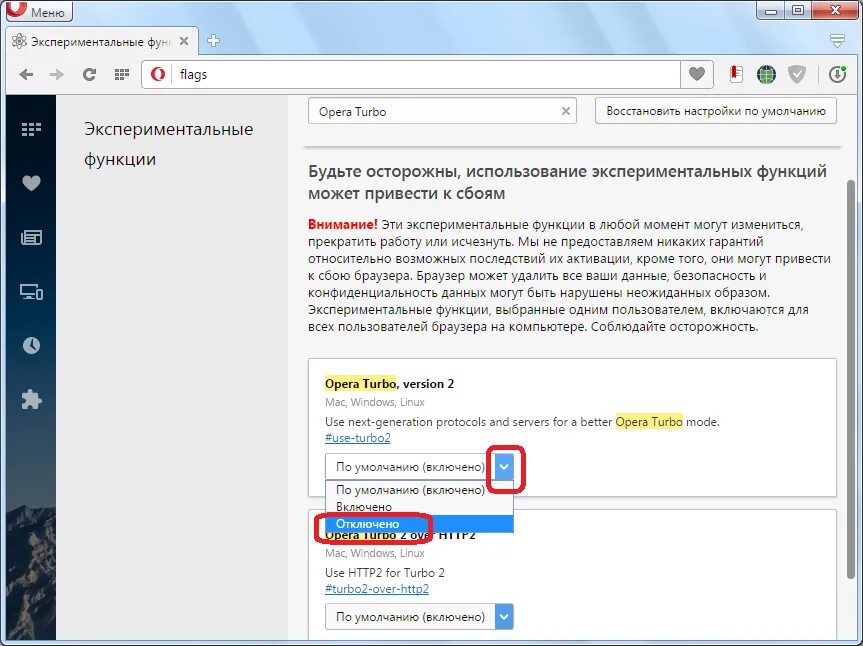Click the Opera Turbo version 2 dropdown arrow
863x646 pixels.
[504, 467]
